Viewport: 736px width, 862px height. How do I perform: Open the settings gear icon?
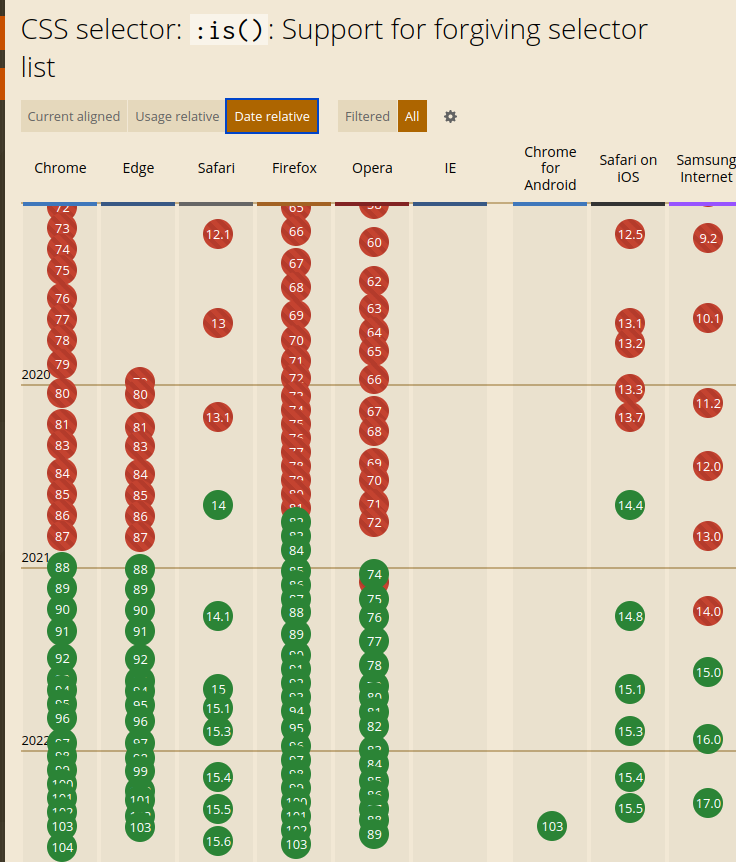(450, 117)
